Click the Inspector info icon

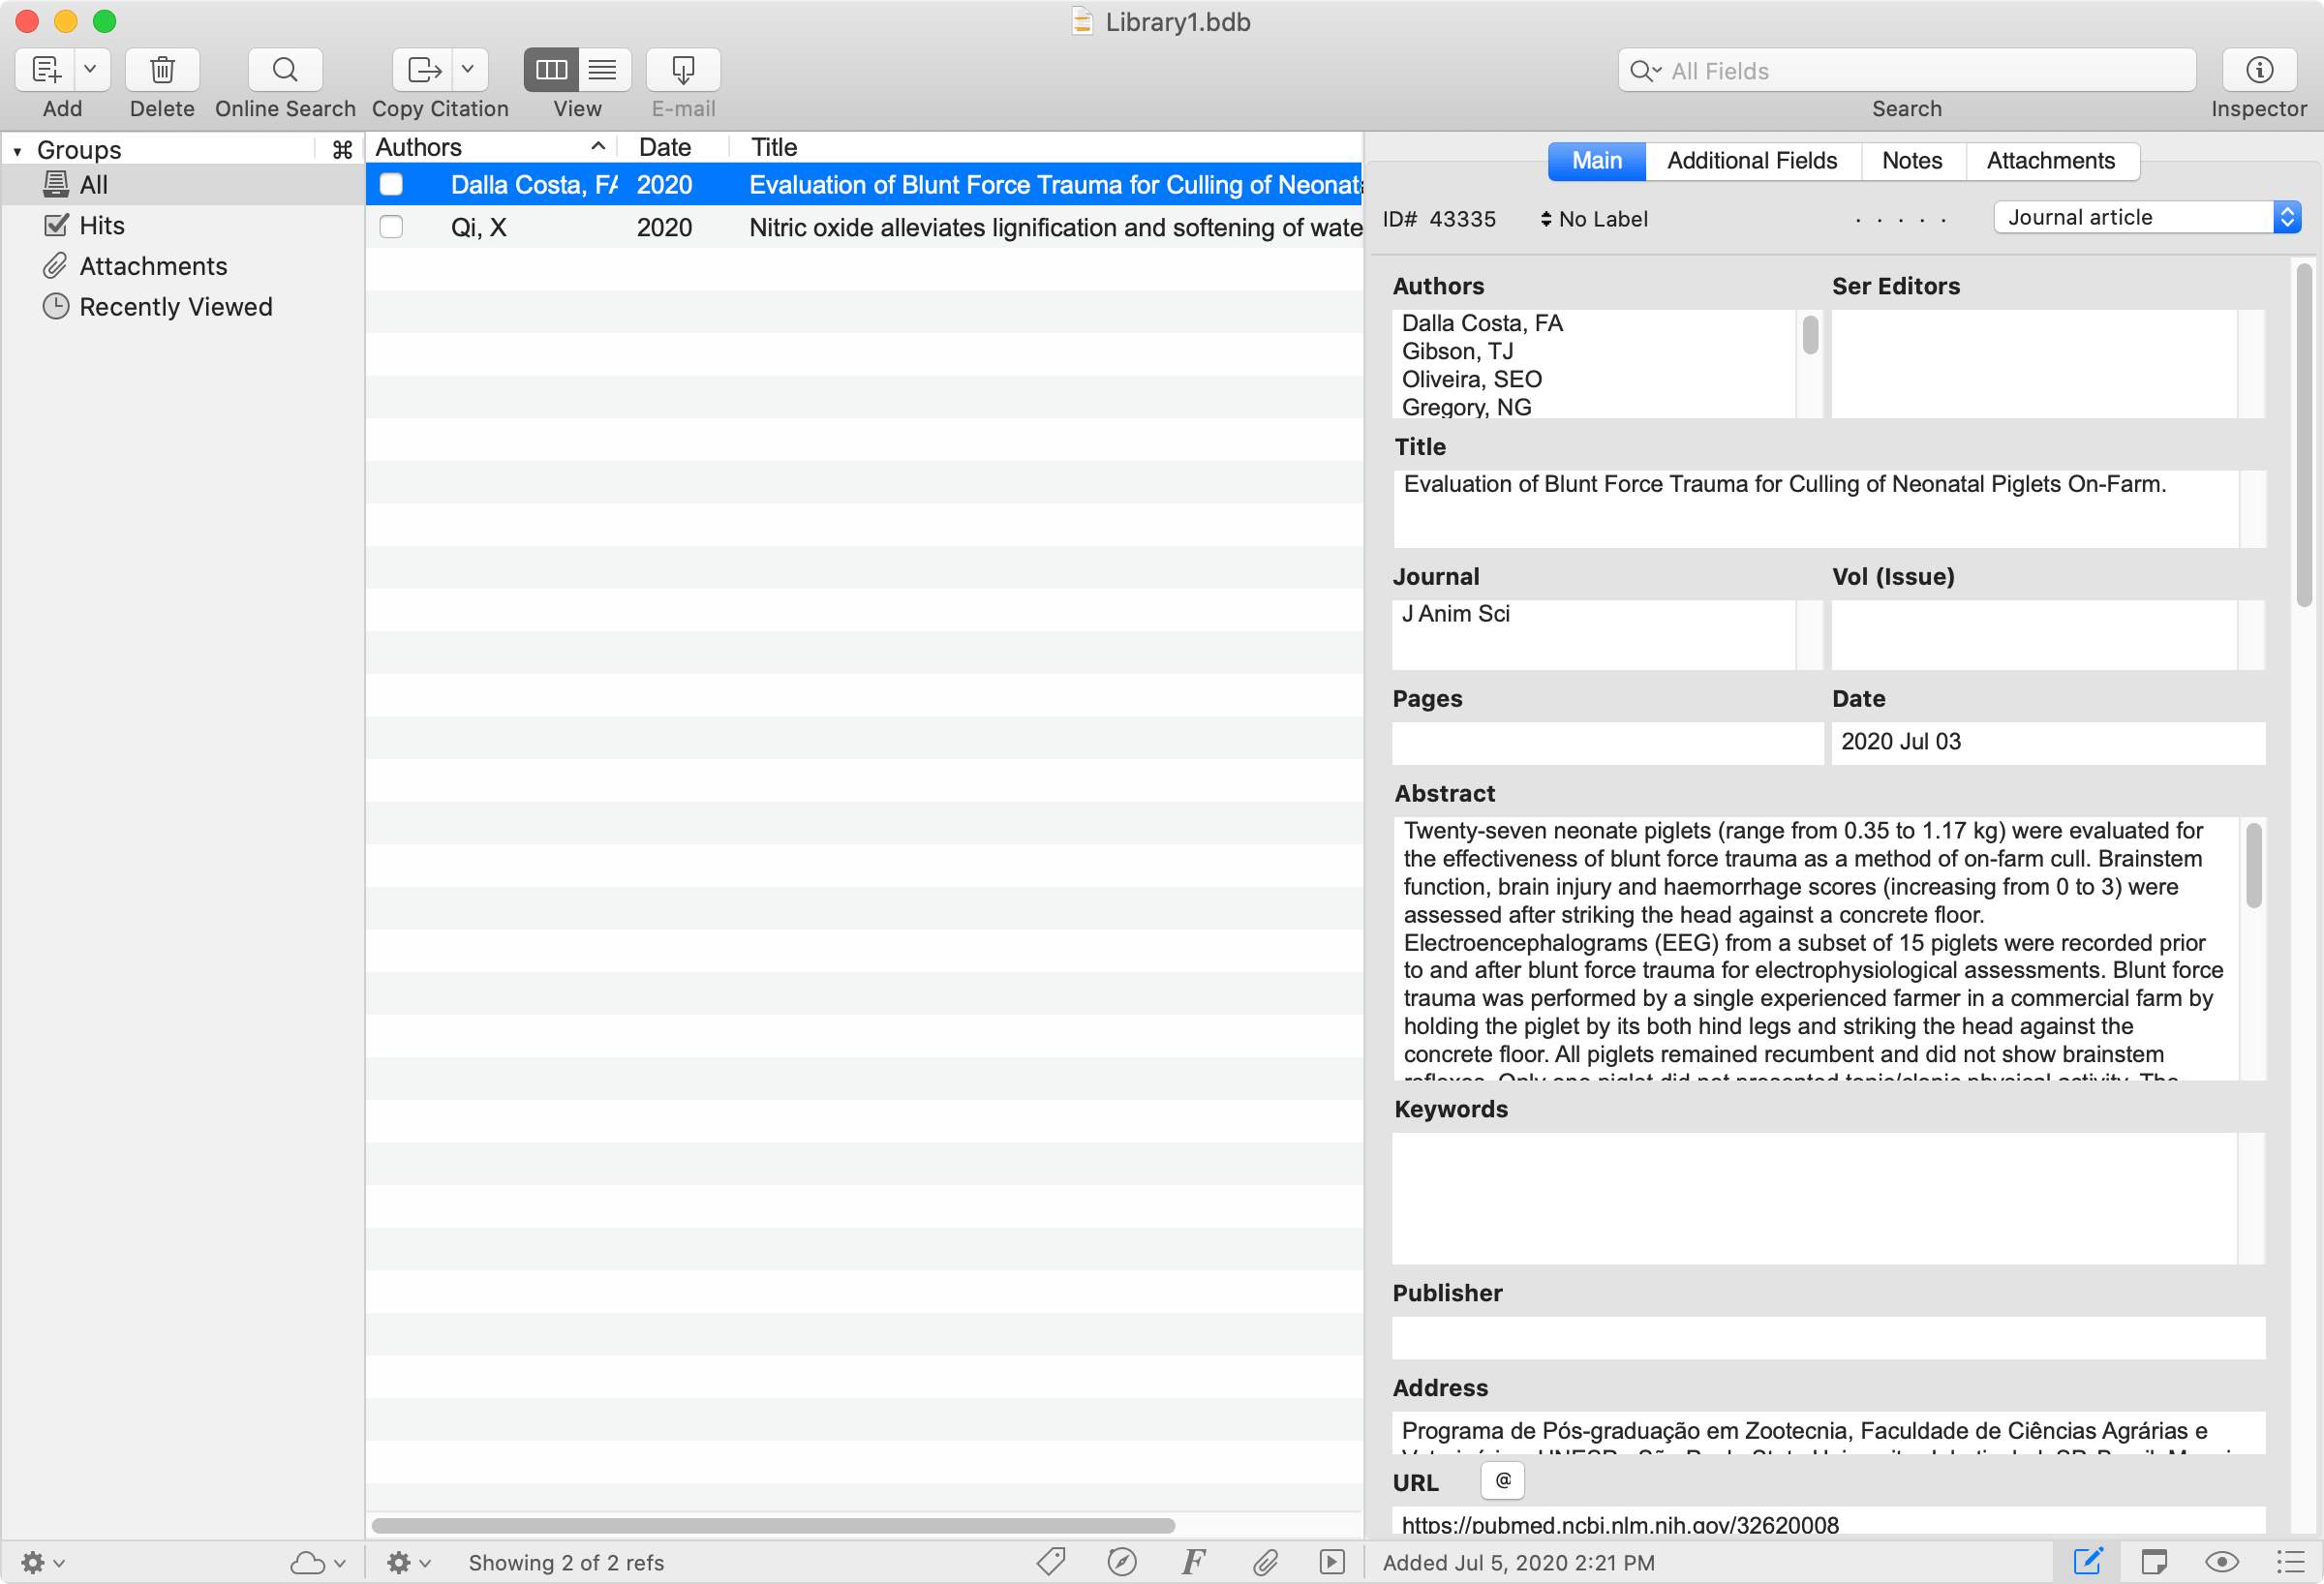(2259, 70)
